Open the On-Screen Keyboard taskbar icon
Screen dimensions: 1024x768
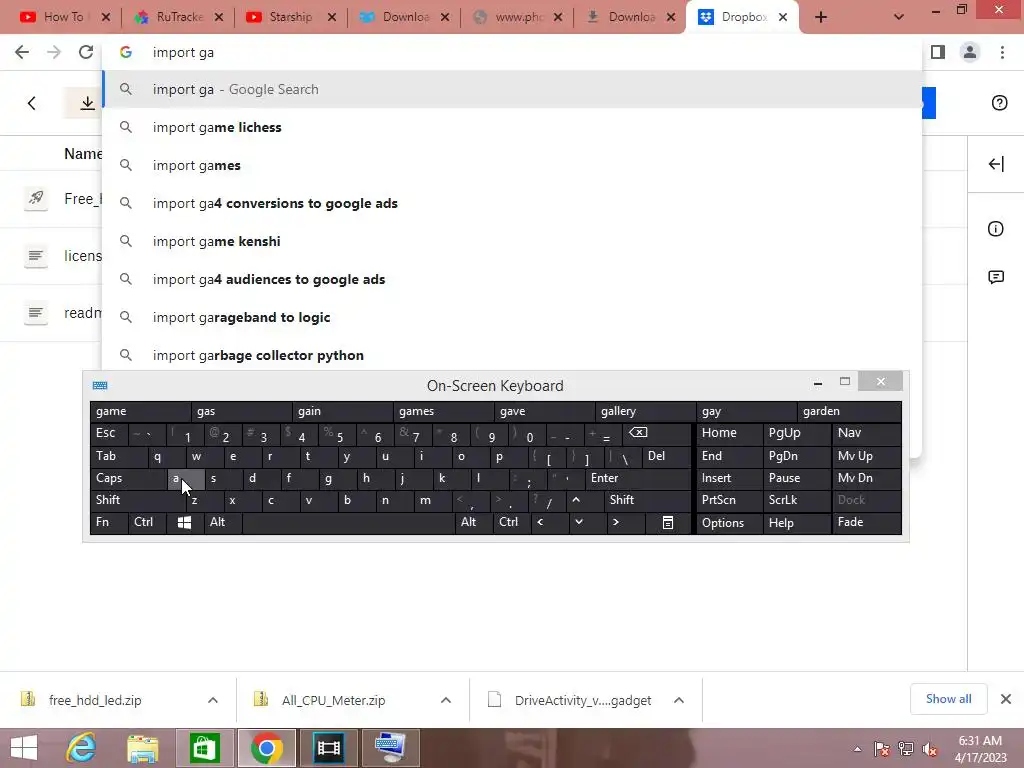point(391,748)
